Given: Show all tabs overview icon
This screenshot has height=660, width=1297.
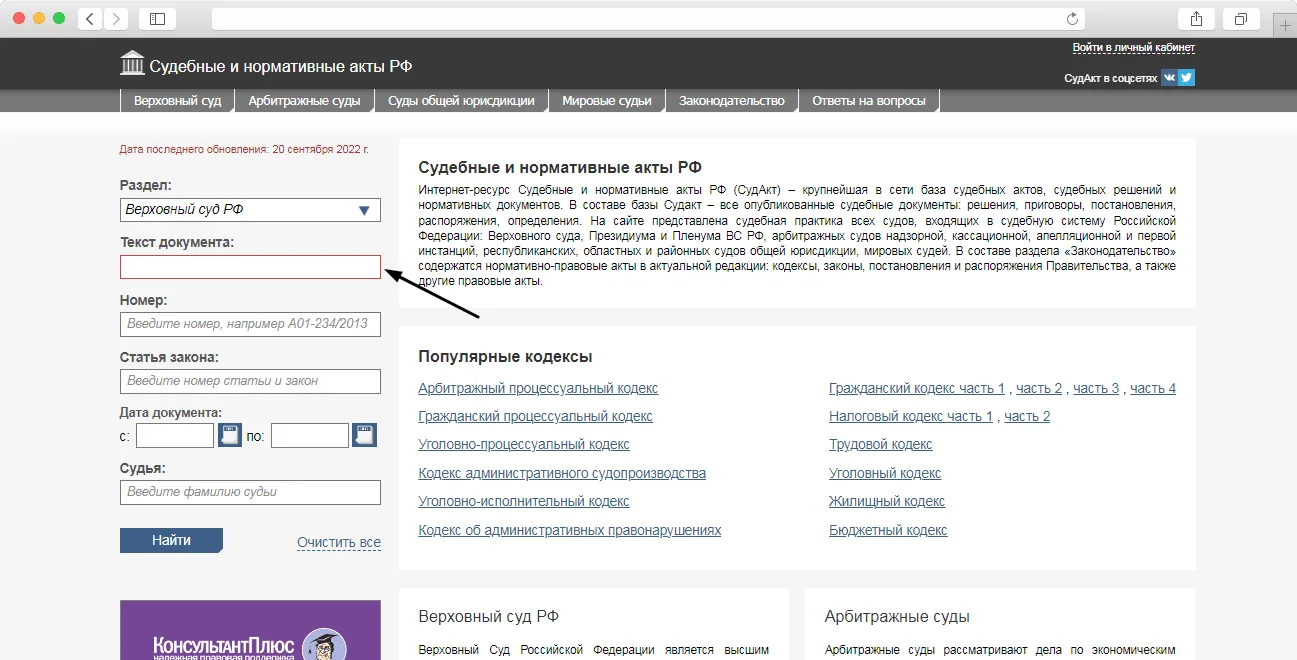Looking at the screenshot, I should (x=1240, y=19).
